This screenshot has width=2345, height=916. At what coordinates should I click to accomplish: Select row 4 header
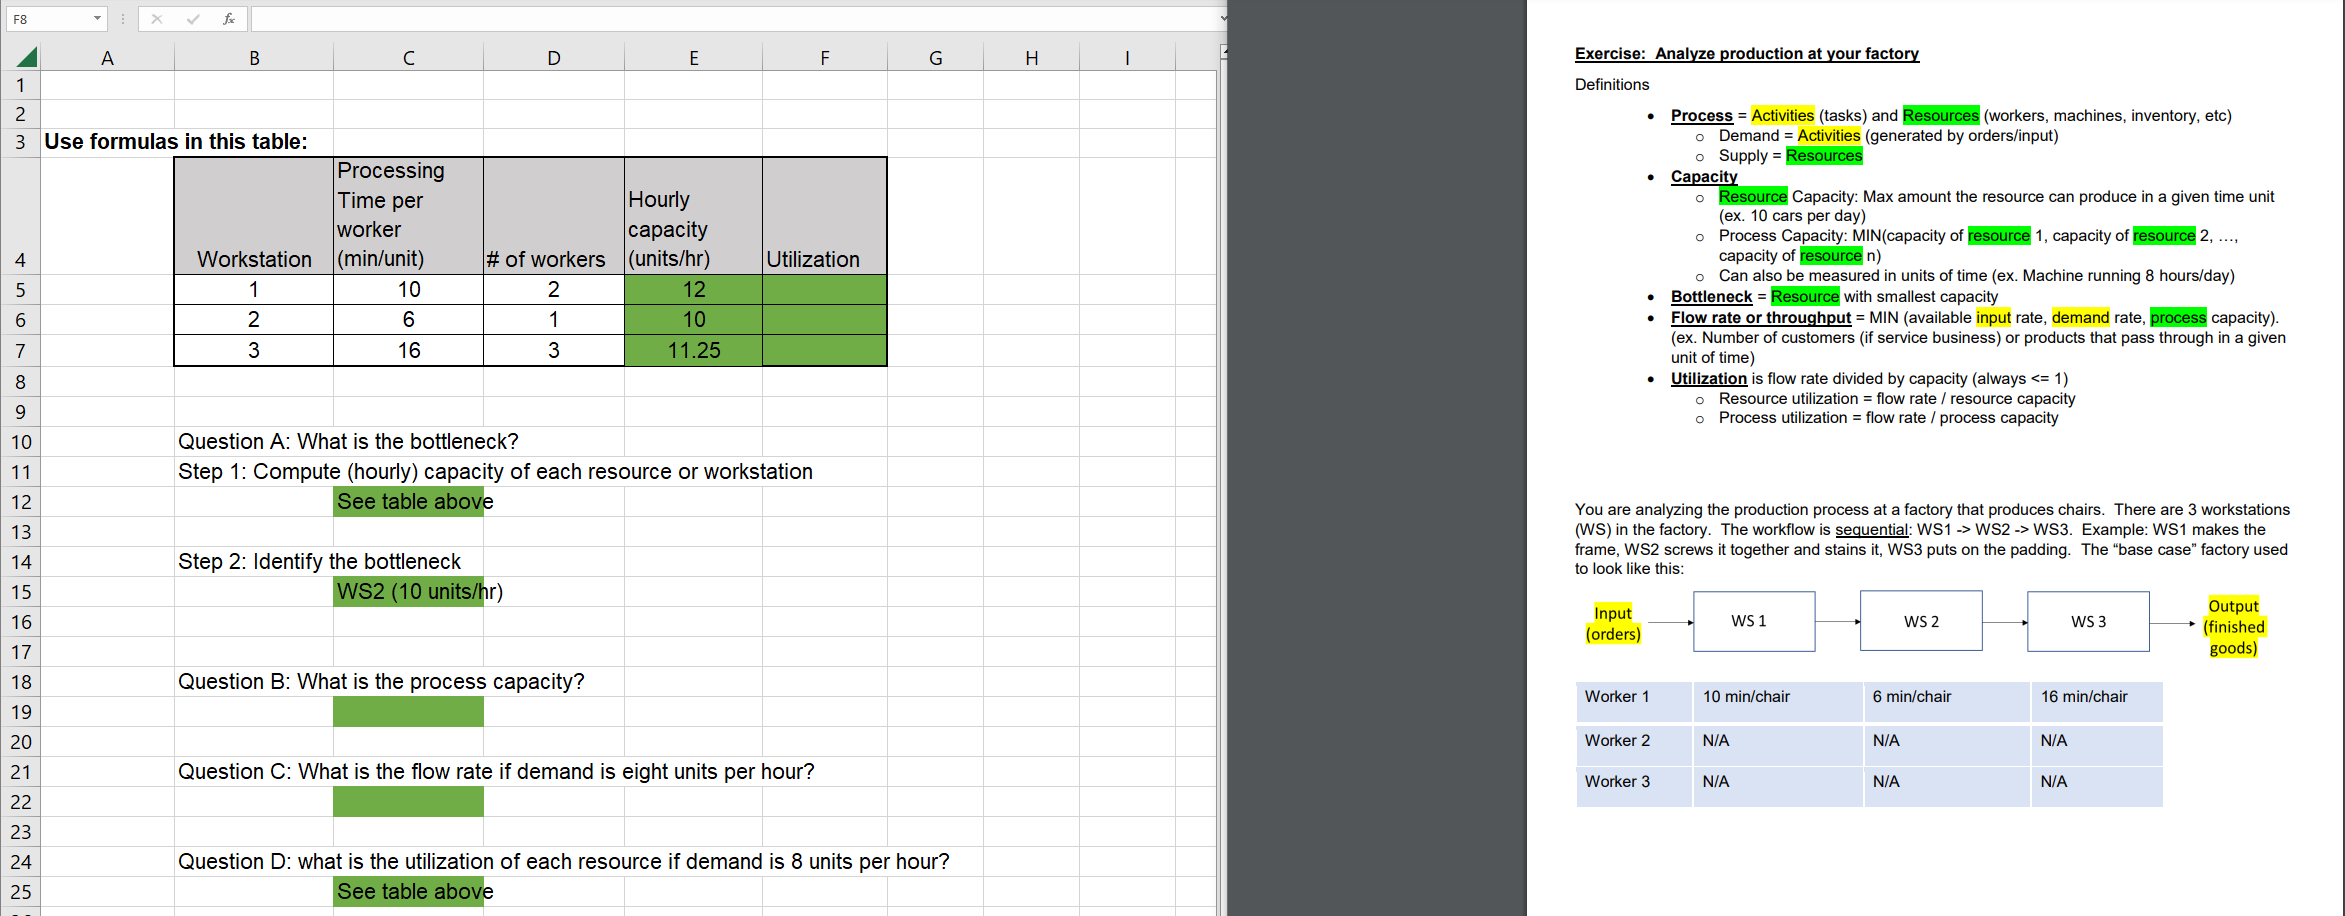pyautogui.click(x=20, y=215)
